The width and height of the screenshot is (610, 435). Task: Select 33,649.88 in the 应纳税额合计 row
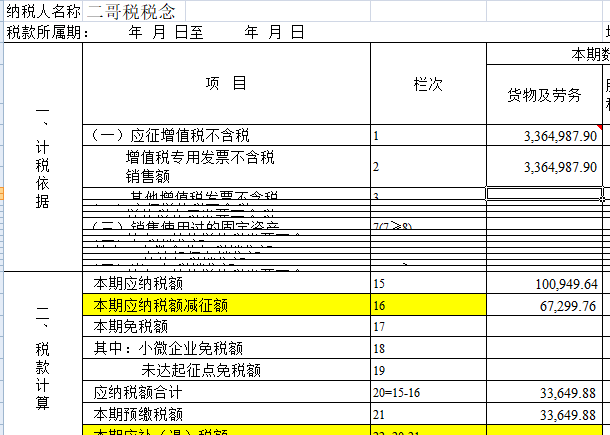click(x=544, y=391)
